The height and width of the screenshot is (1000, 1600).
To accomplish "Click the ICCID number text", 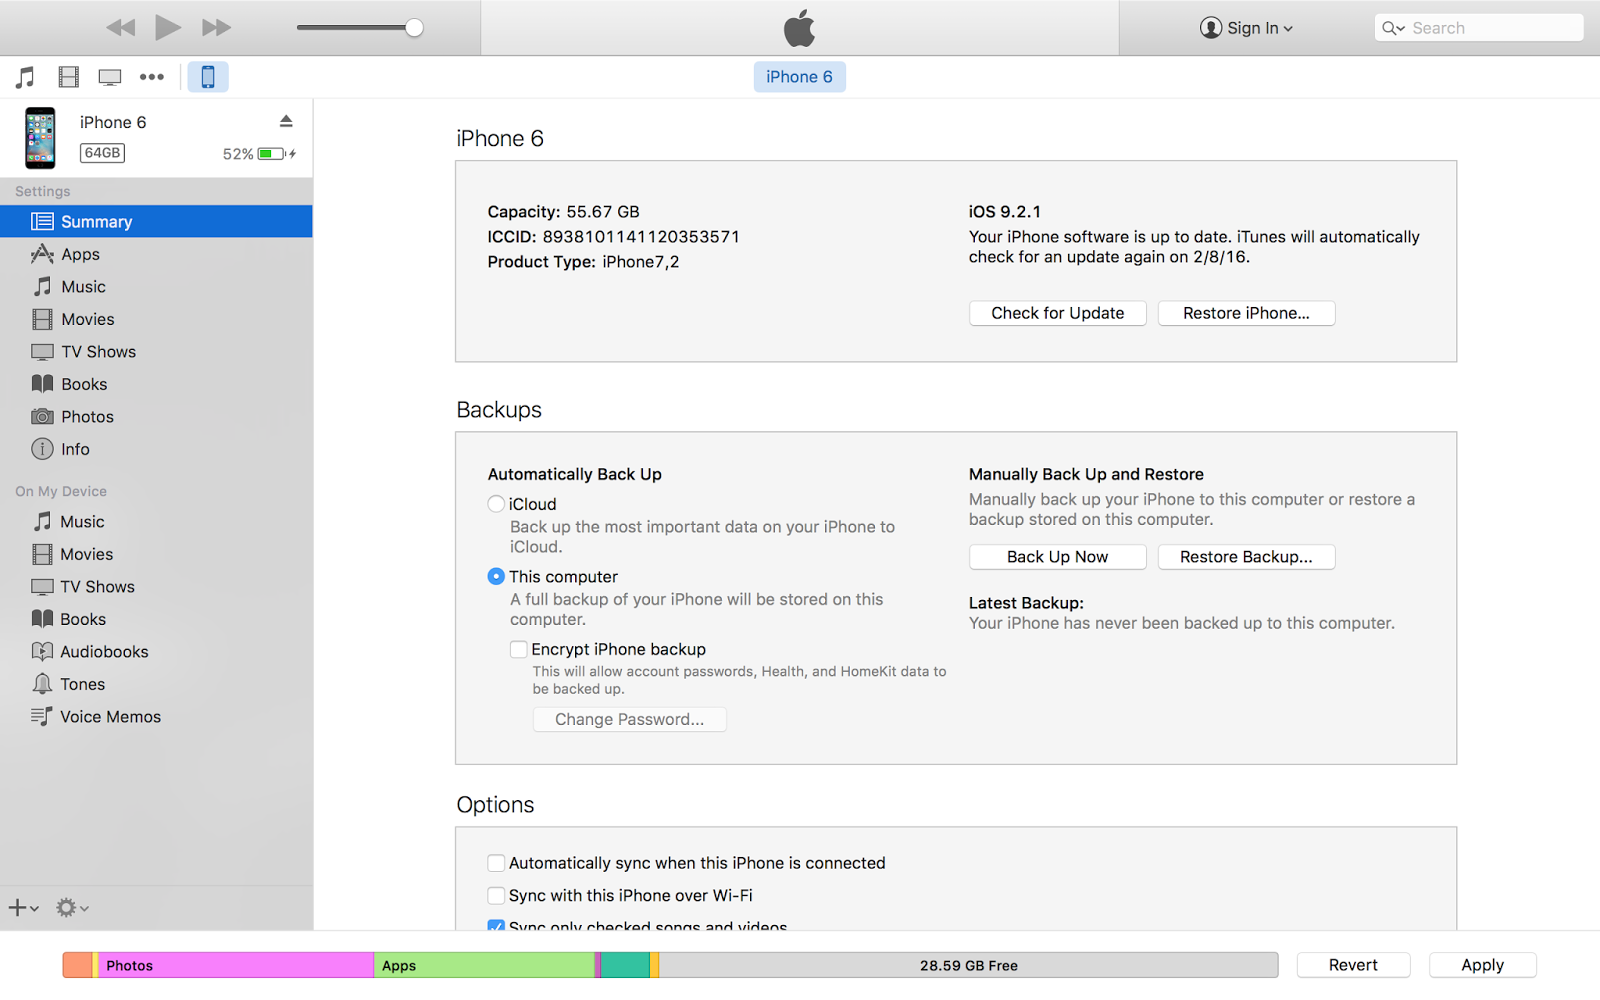I will [613, 237].
